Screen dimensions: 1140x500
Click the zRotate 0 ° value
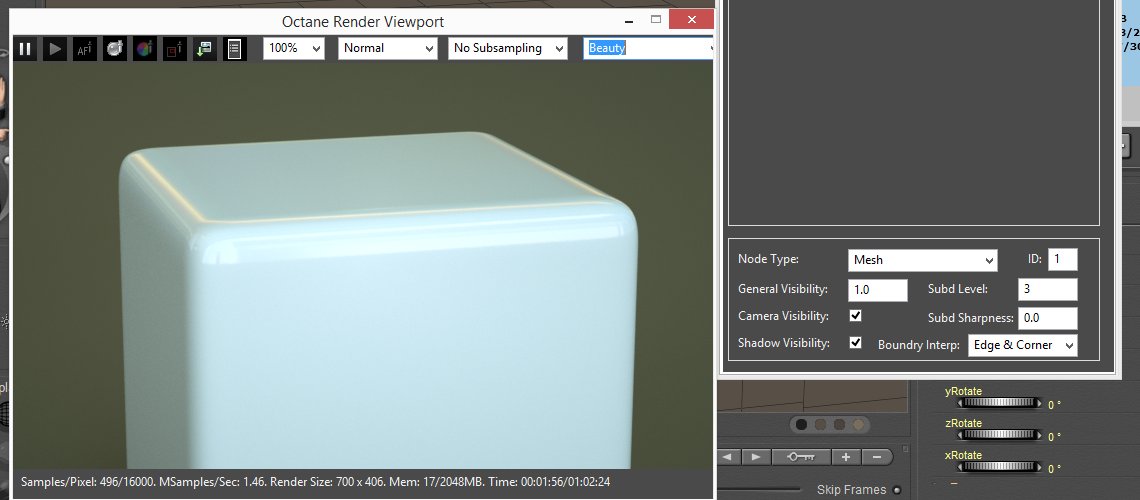1054,437
